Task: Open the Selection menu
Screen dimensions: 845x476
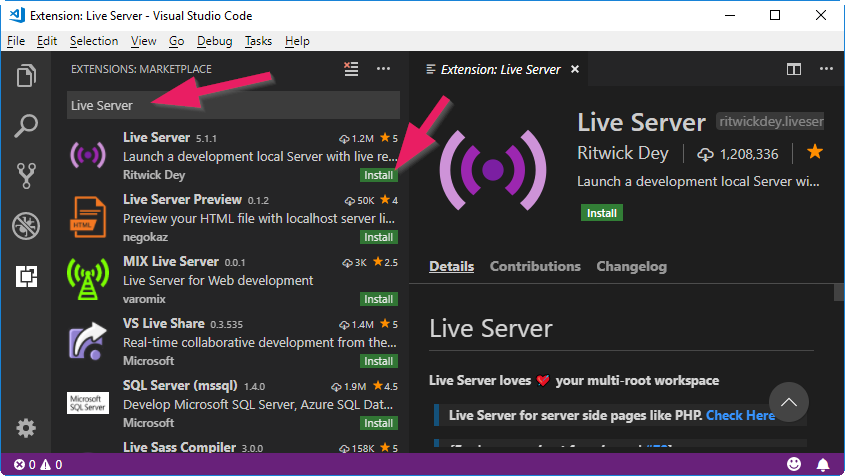Action: [94, 41]
